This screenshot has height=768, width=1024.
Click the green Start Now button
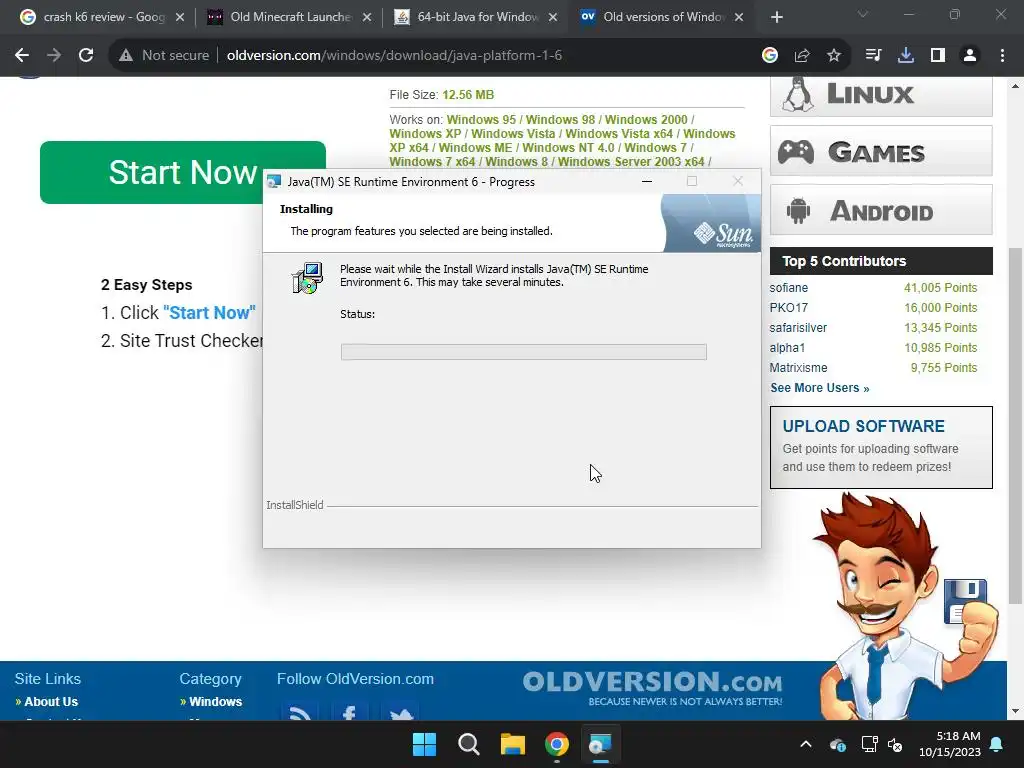[x=183, y=172]
